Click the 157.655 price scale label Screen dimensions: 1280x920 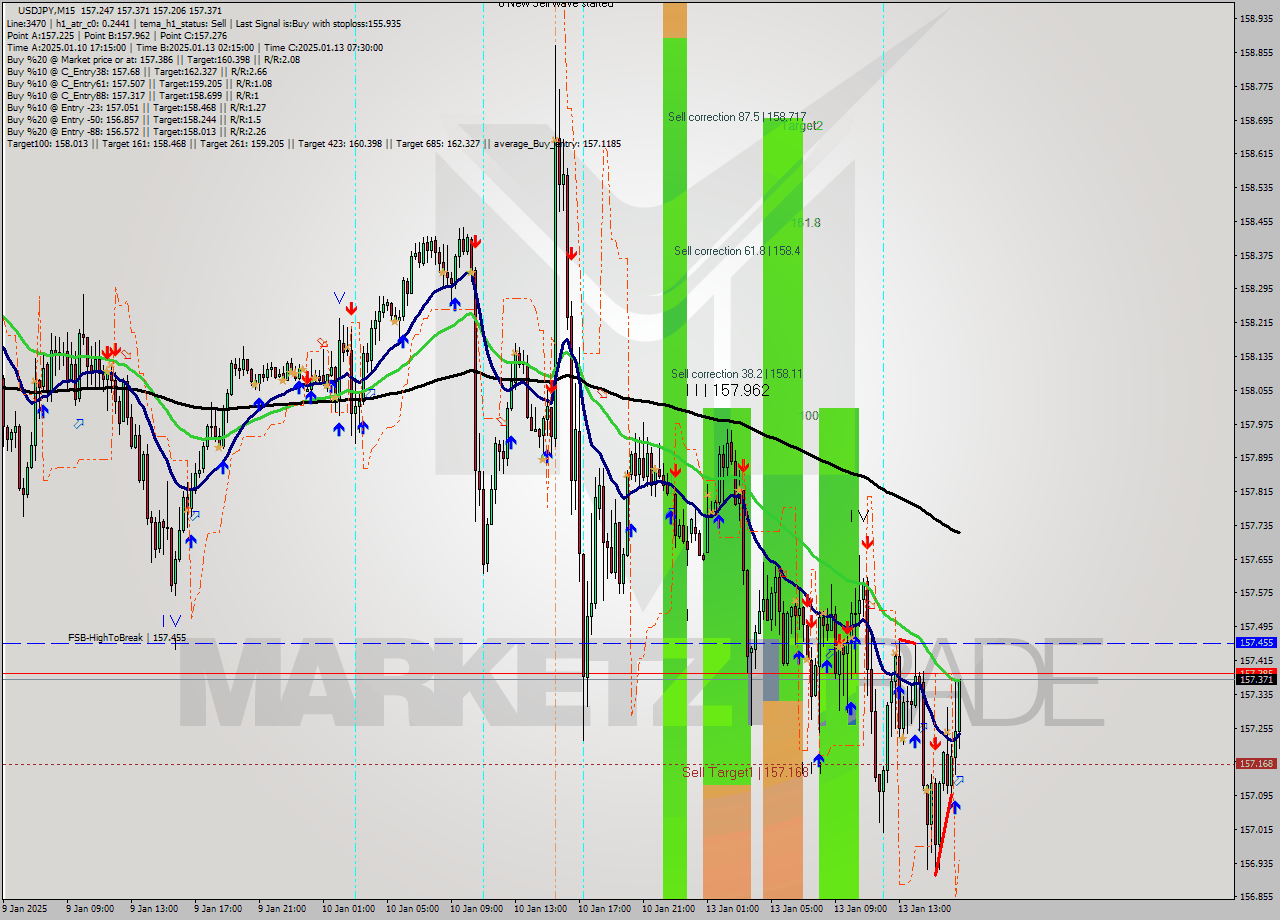(1256, 559)
